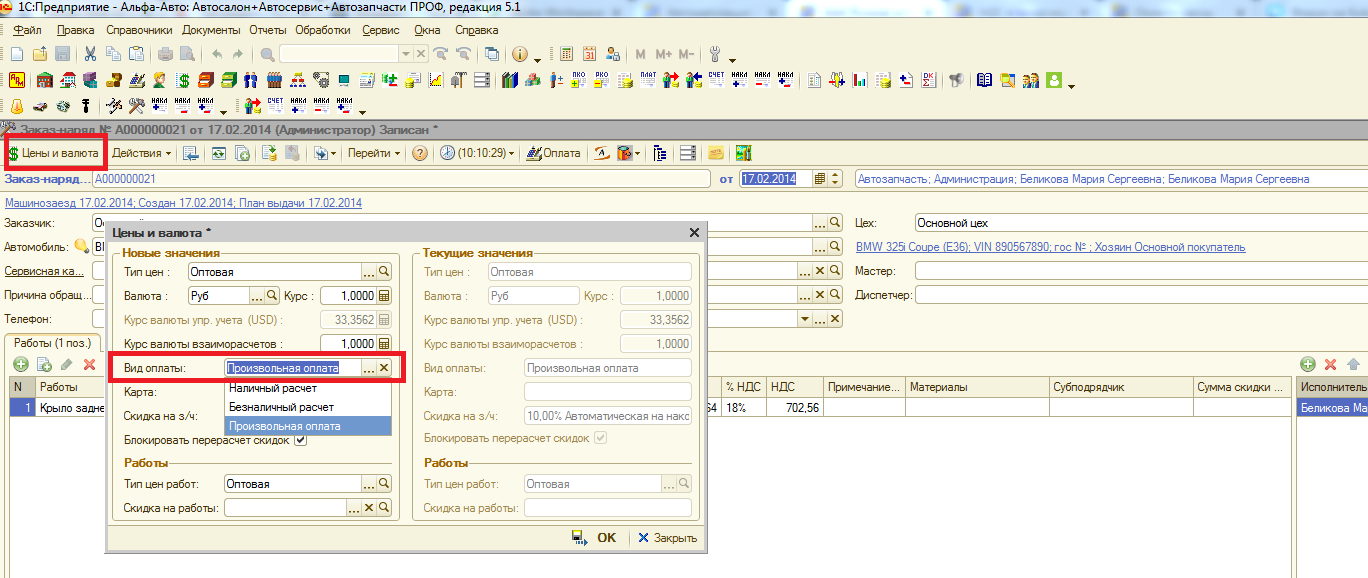The width and height of the screenshot is (1368, 578).
Task: Click the wrench tools icon in main toolbar
Action: click(715, 54)
